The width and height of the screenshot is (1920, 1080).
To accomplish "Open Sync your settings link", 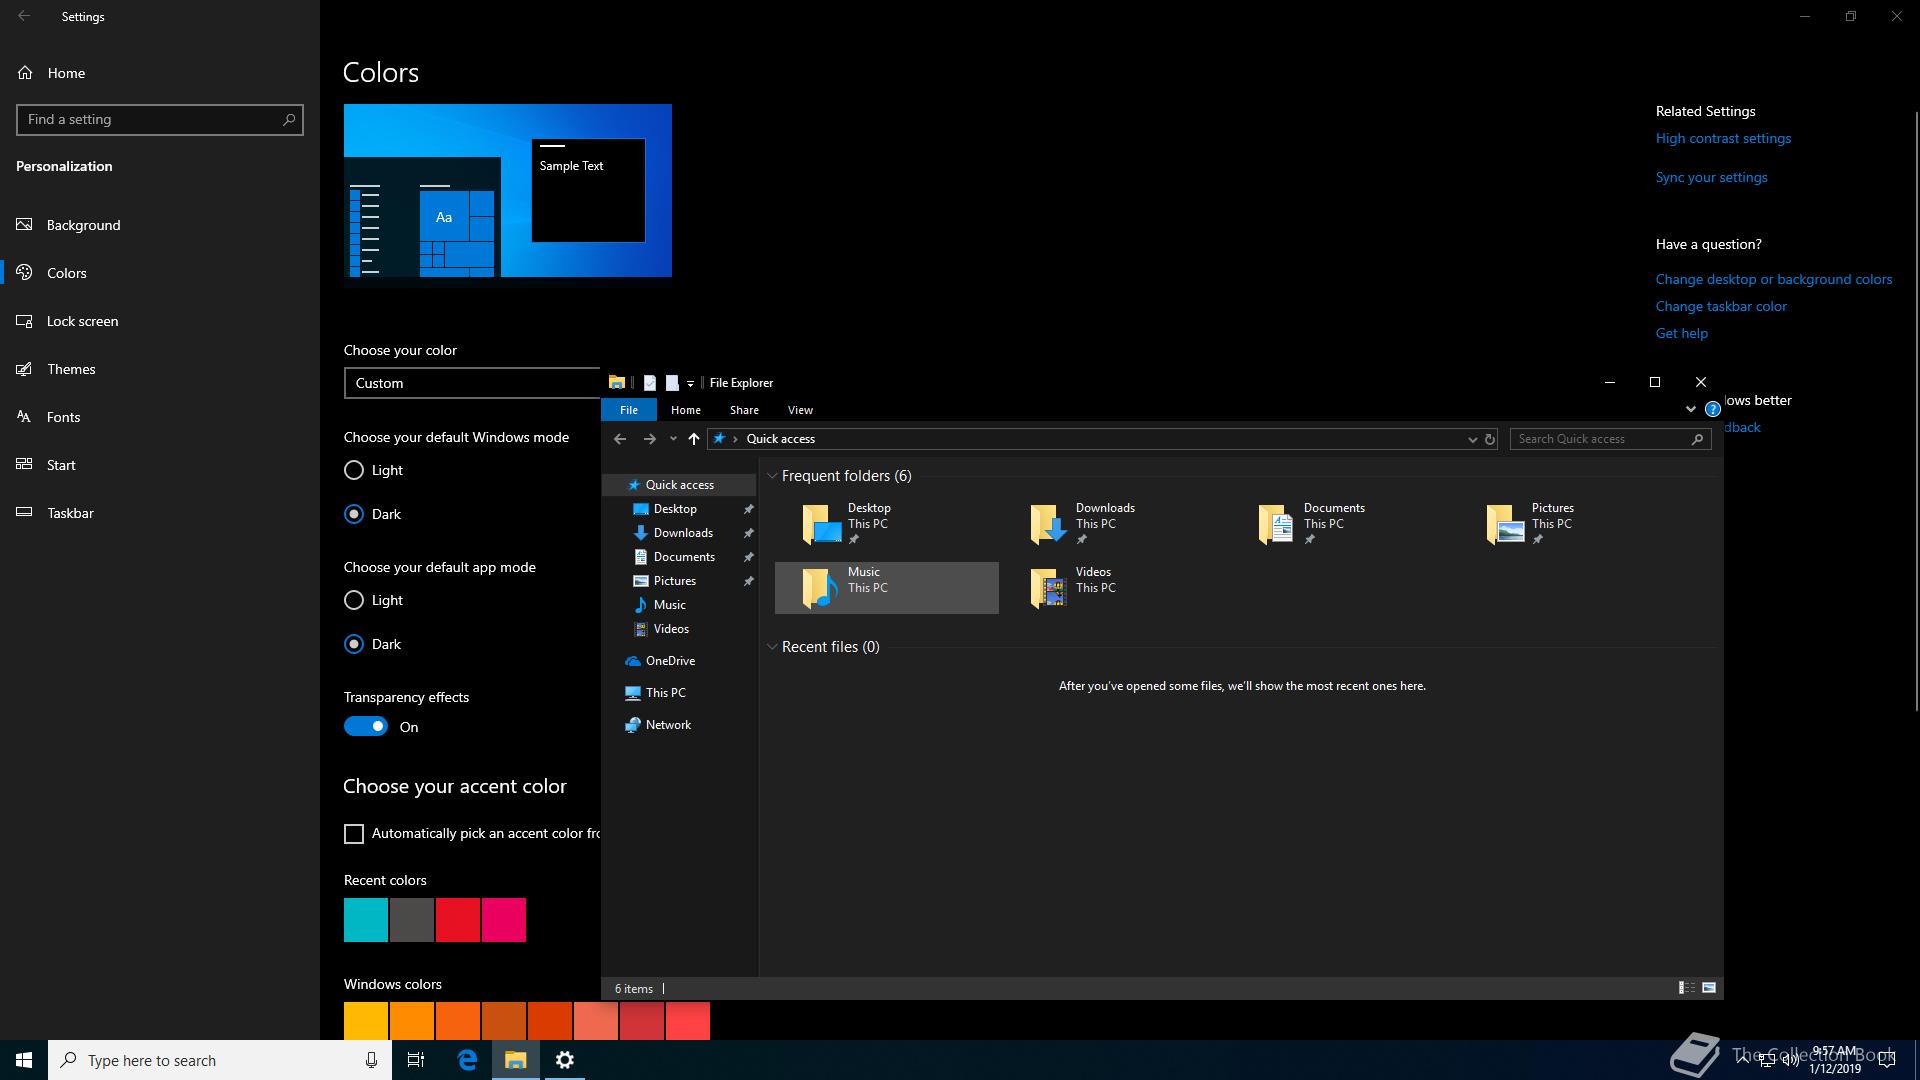I will pyautogui.click(x=1711, y=178).
